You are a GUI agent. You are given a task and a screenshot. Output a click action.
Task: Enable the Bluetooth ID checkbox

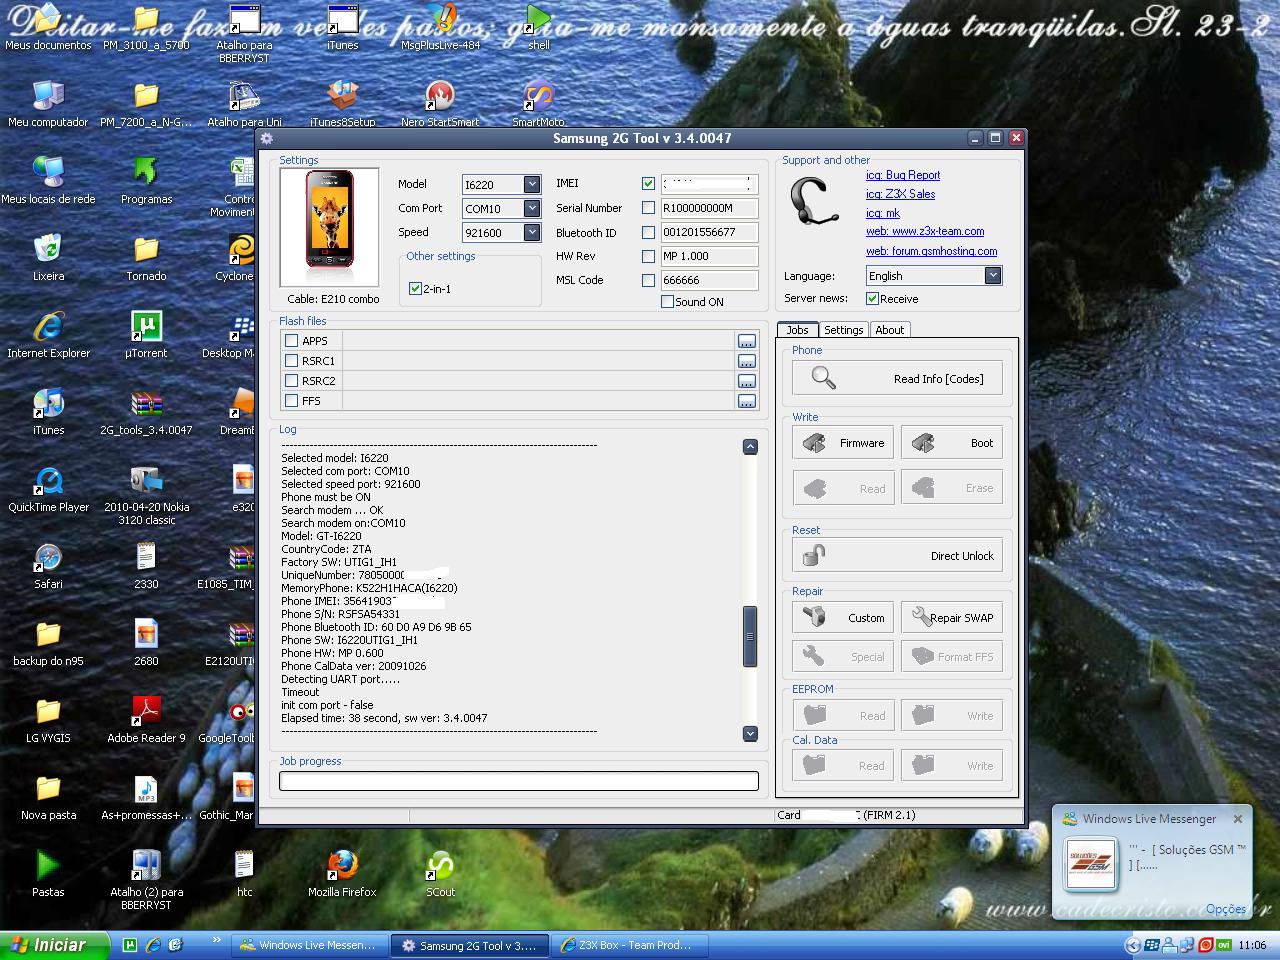(648, 232)
